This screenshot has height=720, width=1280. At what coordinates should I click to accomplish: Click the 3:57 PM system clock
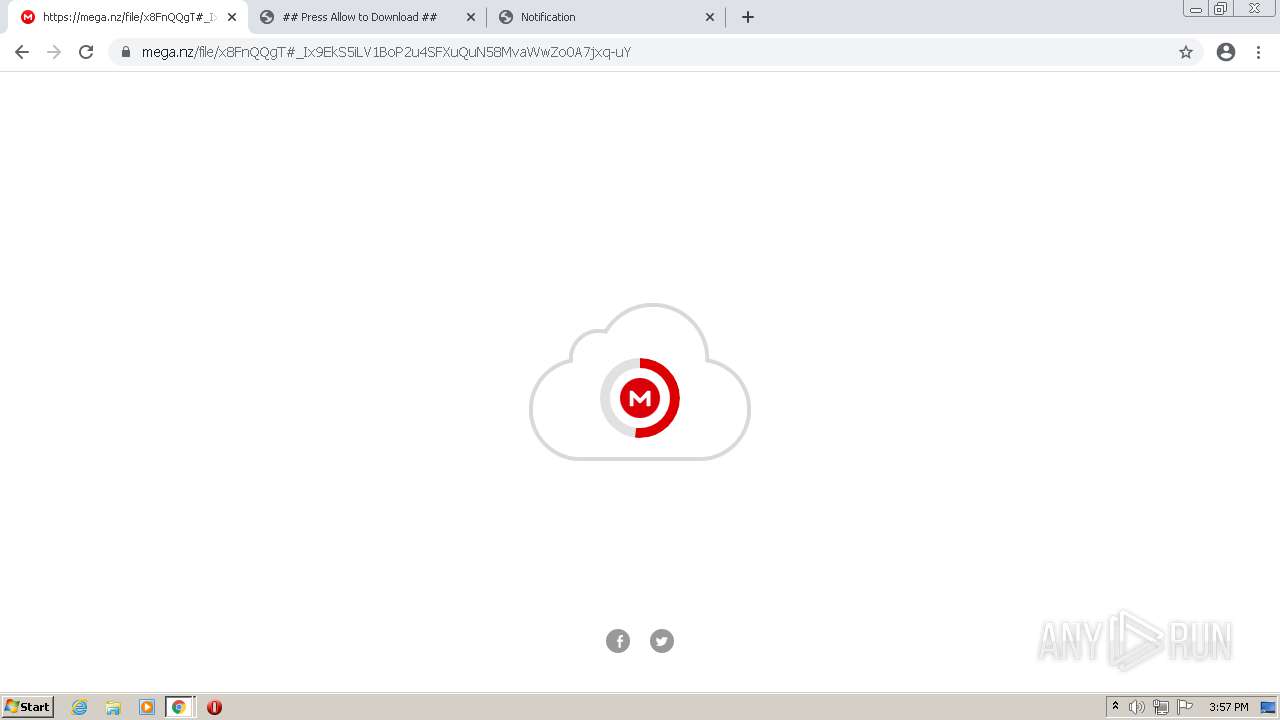click(1229, 707)
